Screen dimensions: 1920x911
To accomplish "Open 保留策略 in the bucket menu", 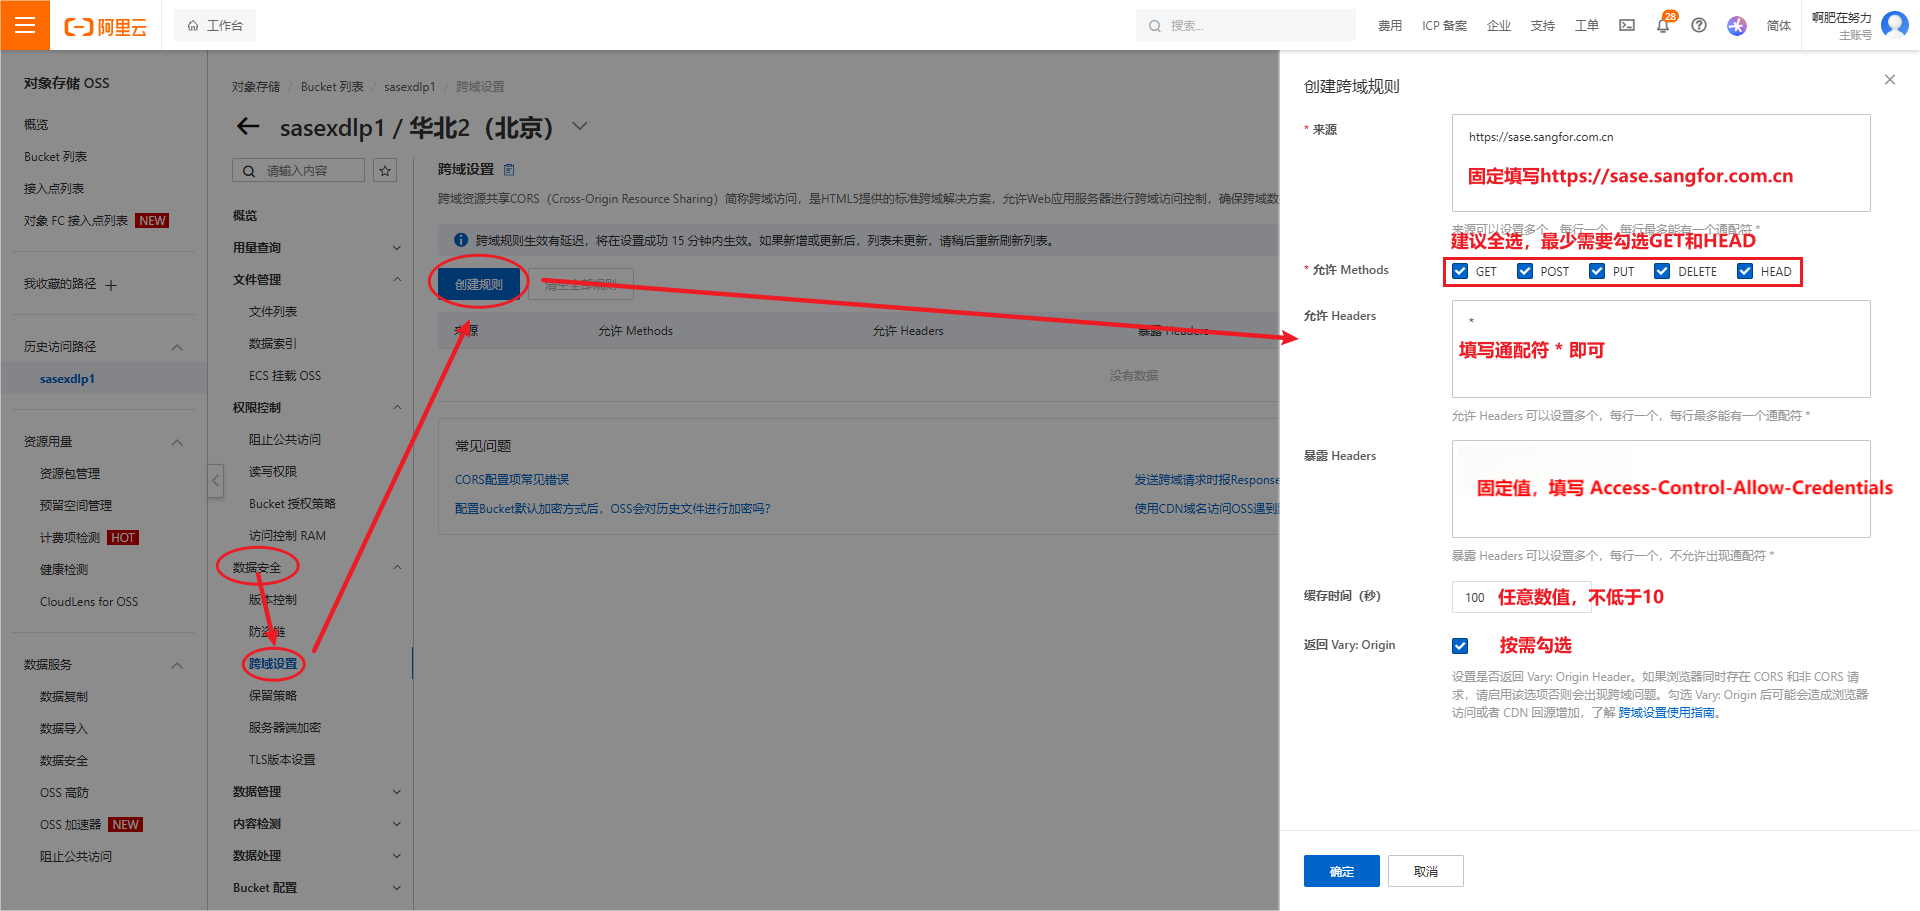I will tap(273, 696).
